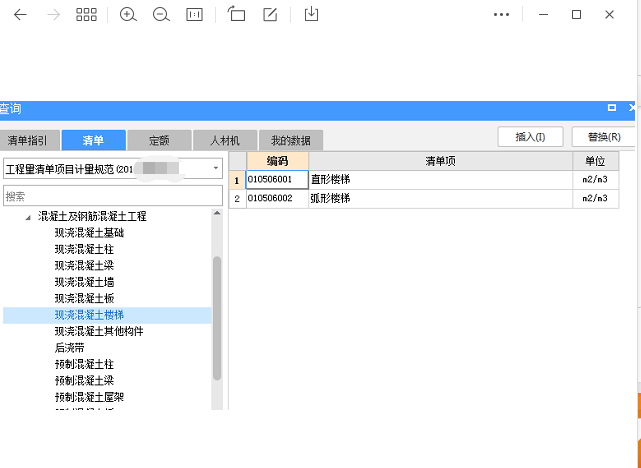Click the 插入(I) button
The image size is (641, 468).
[530, 137]
